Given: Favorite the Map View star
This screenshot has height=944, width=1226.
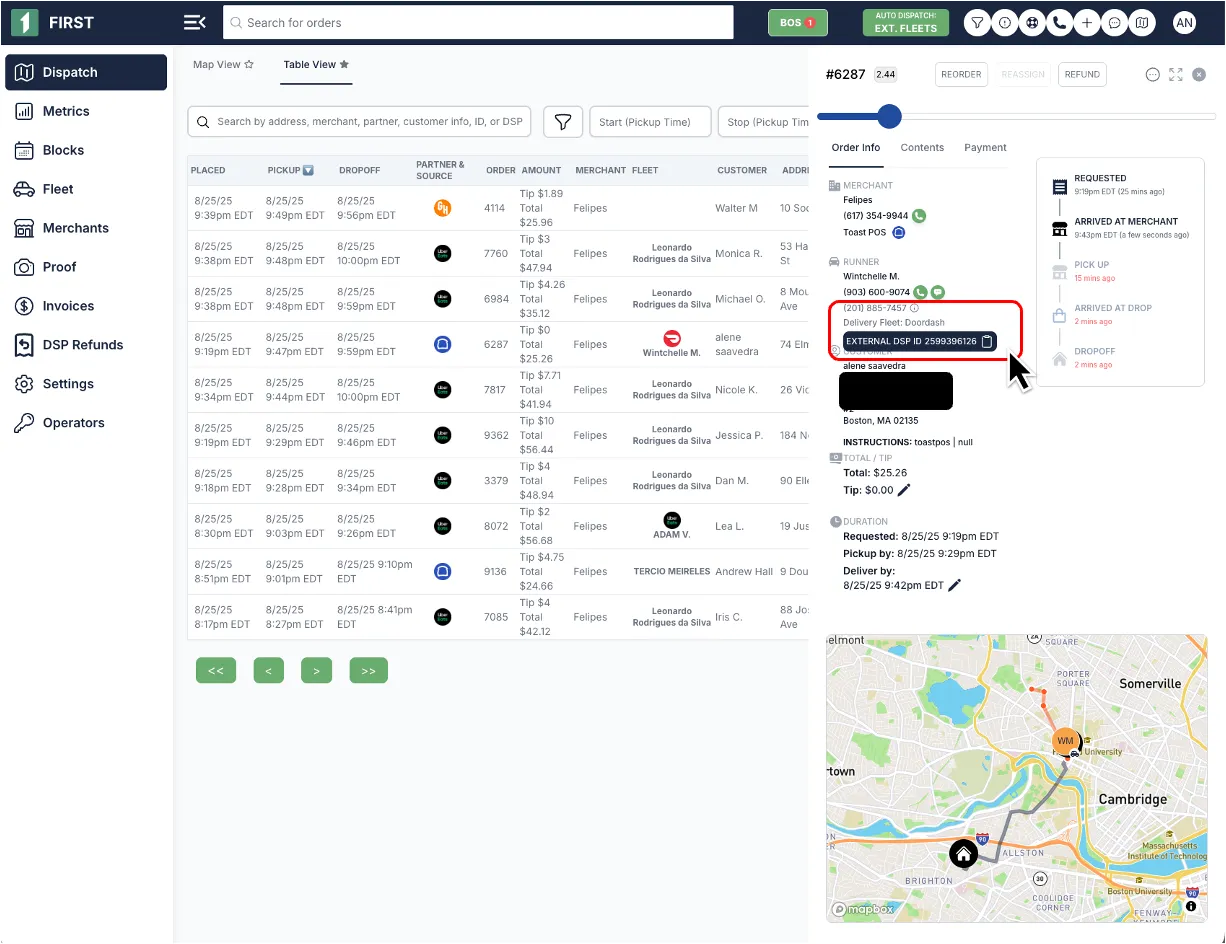Looking at the screenshot, I should (x=249, y=65).
